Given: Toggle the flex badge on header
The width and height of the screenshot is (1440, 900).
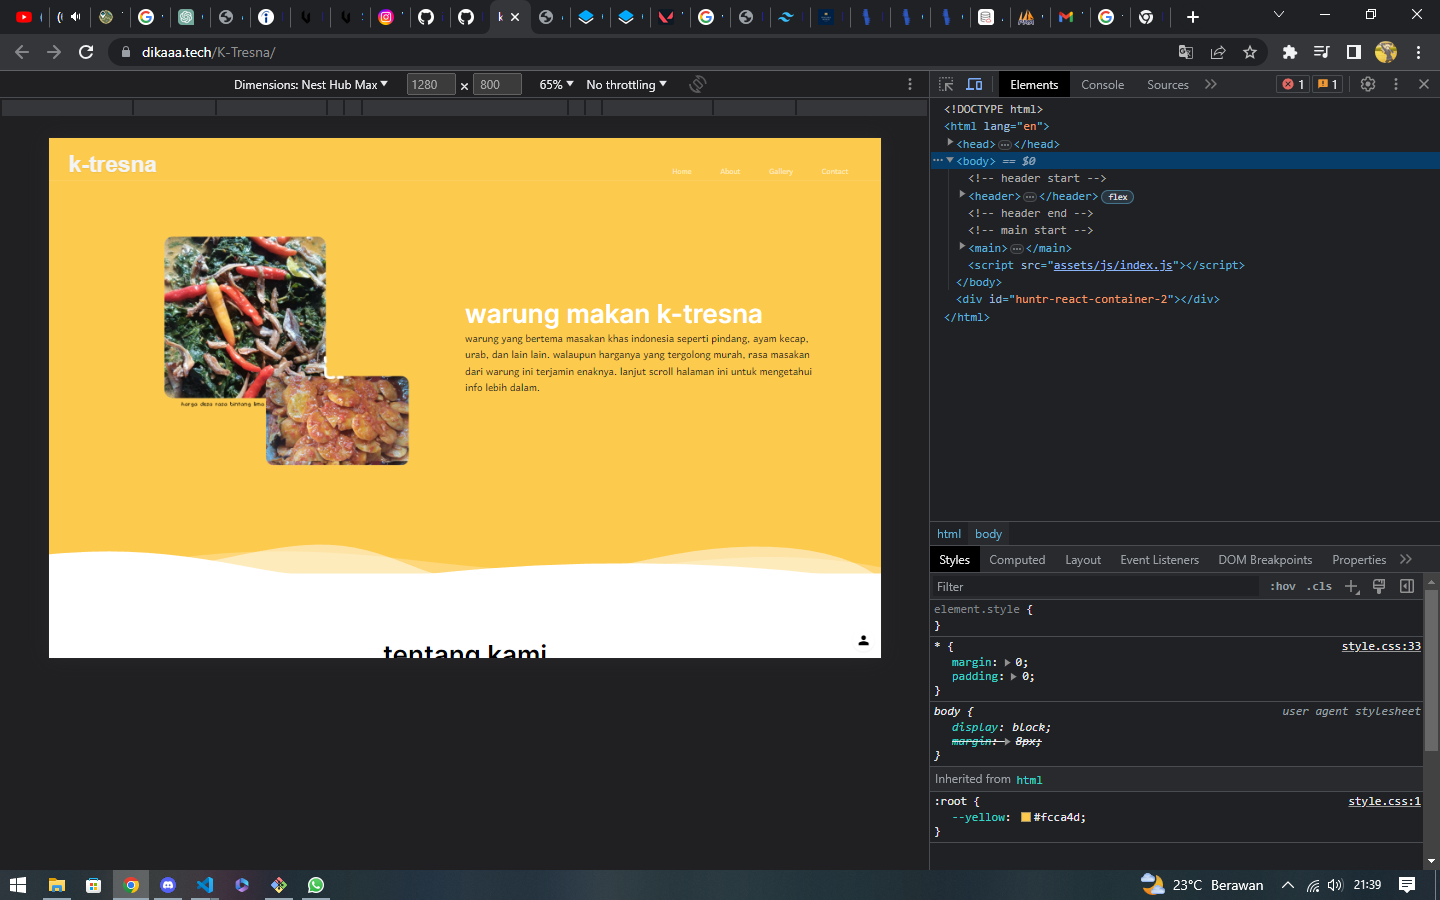Looking at the screenshot, I should pyautogui.click(x=1117, y=197).
